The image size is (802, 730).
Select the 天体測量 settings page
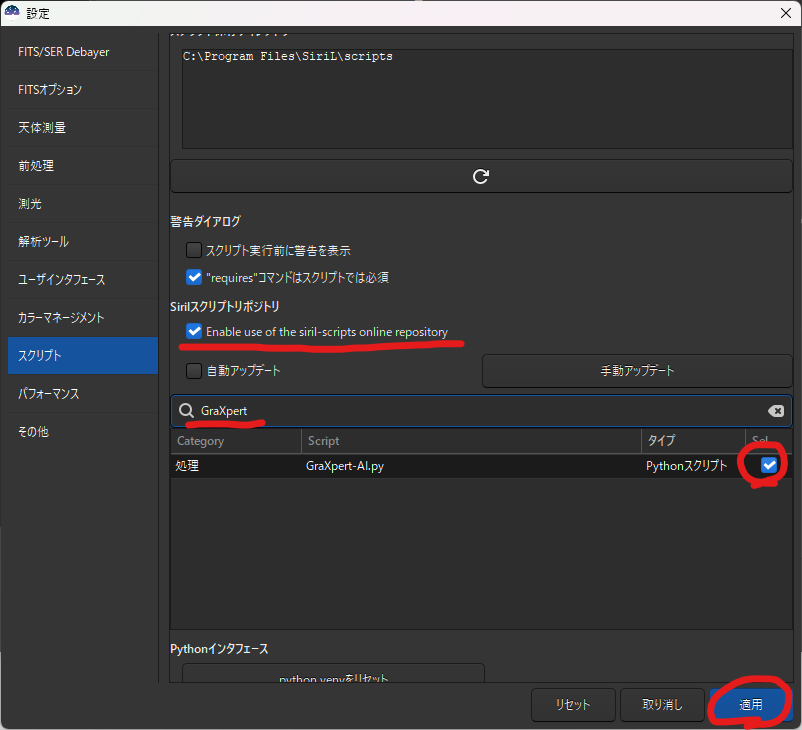(79, 128)
